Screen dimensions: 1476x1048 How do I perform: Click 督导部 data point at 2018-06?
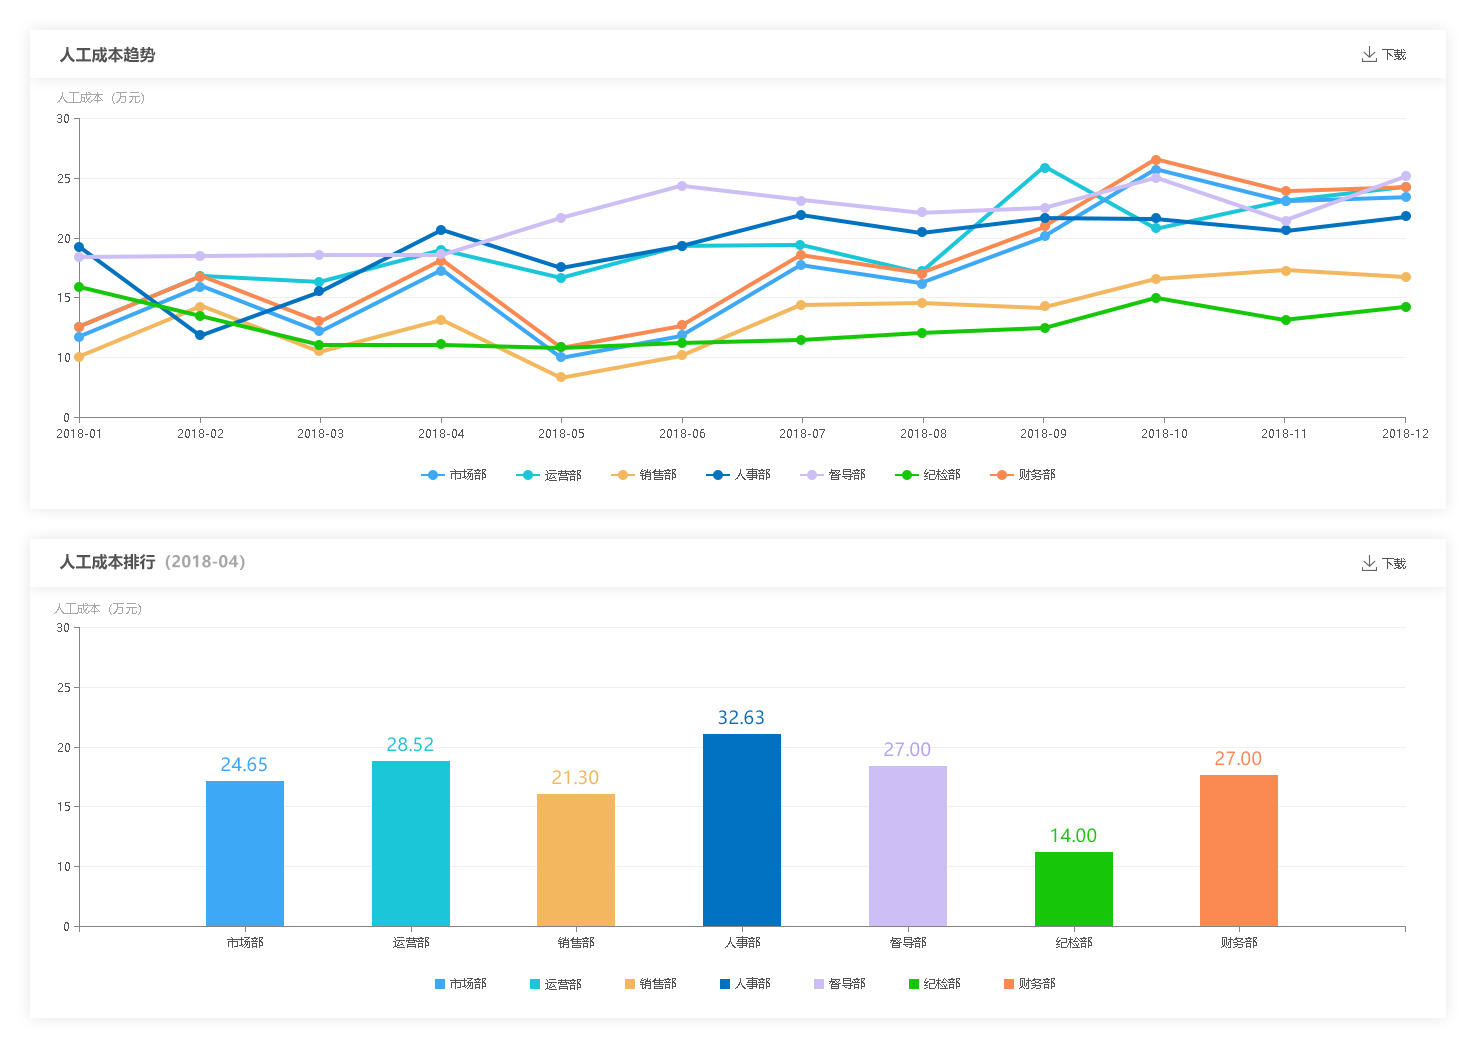coord(682,186)
